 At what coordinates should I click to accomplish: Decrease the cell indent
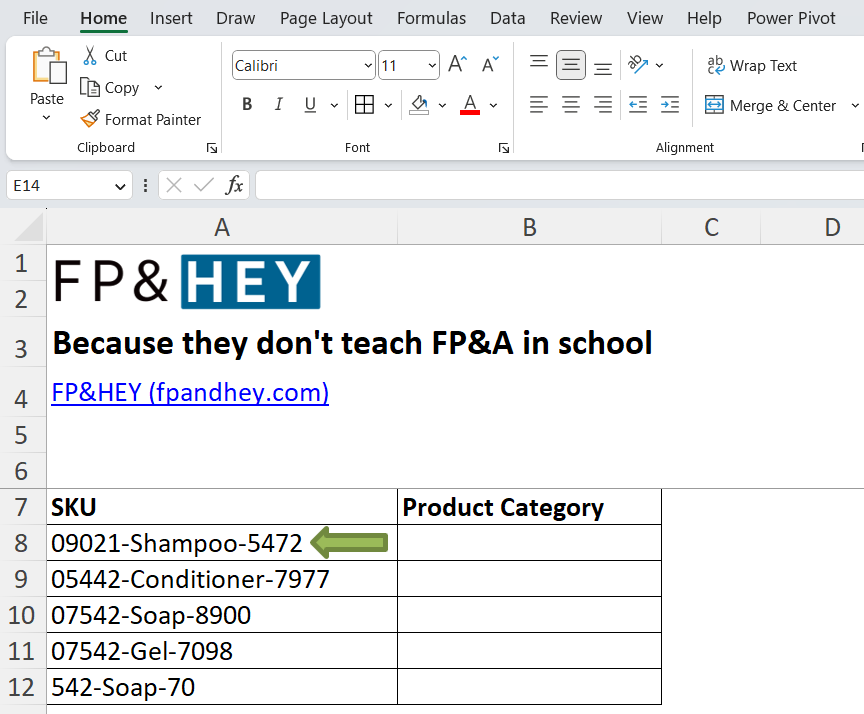click(638, 105)
